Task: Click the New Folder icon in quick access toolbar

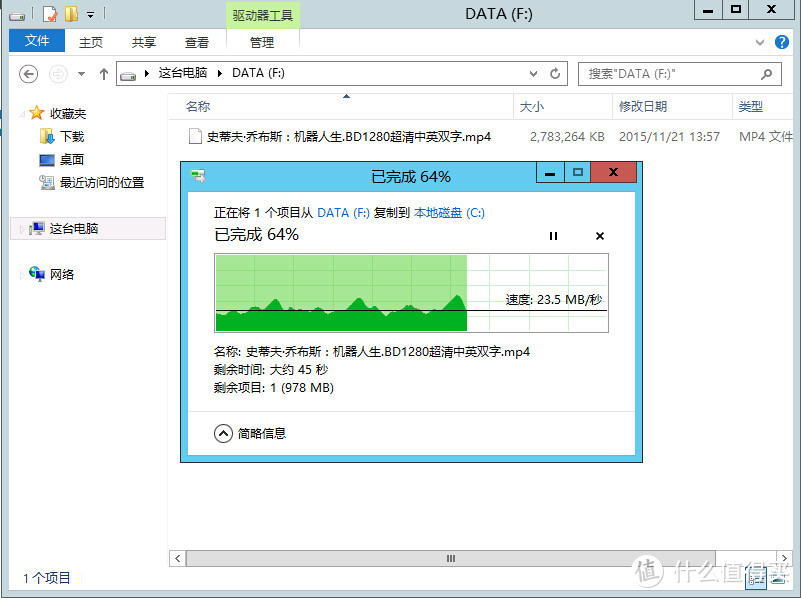Action: (x=70, y=14)
